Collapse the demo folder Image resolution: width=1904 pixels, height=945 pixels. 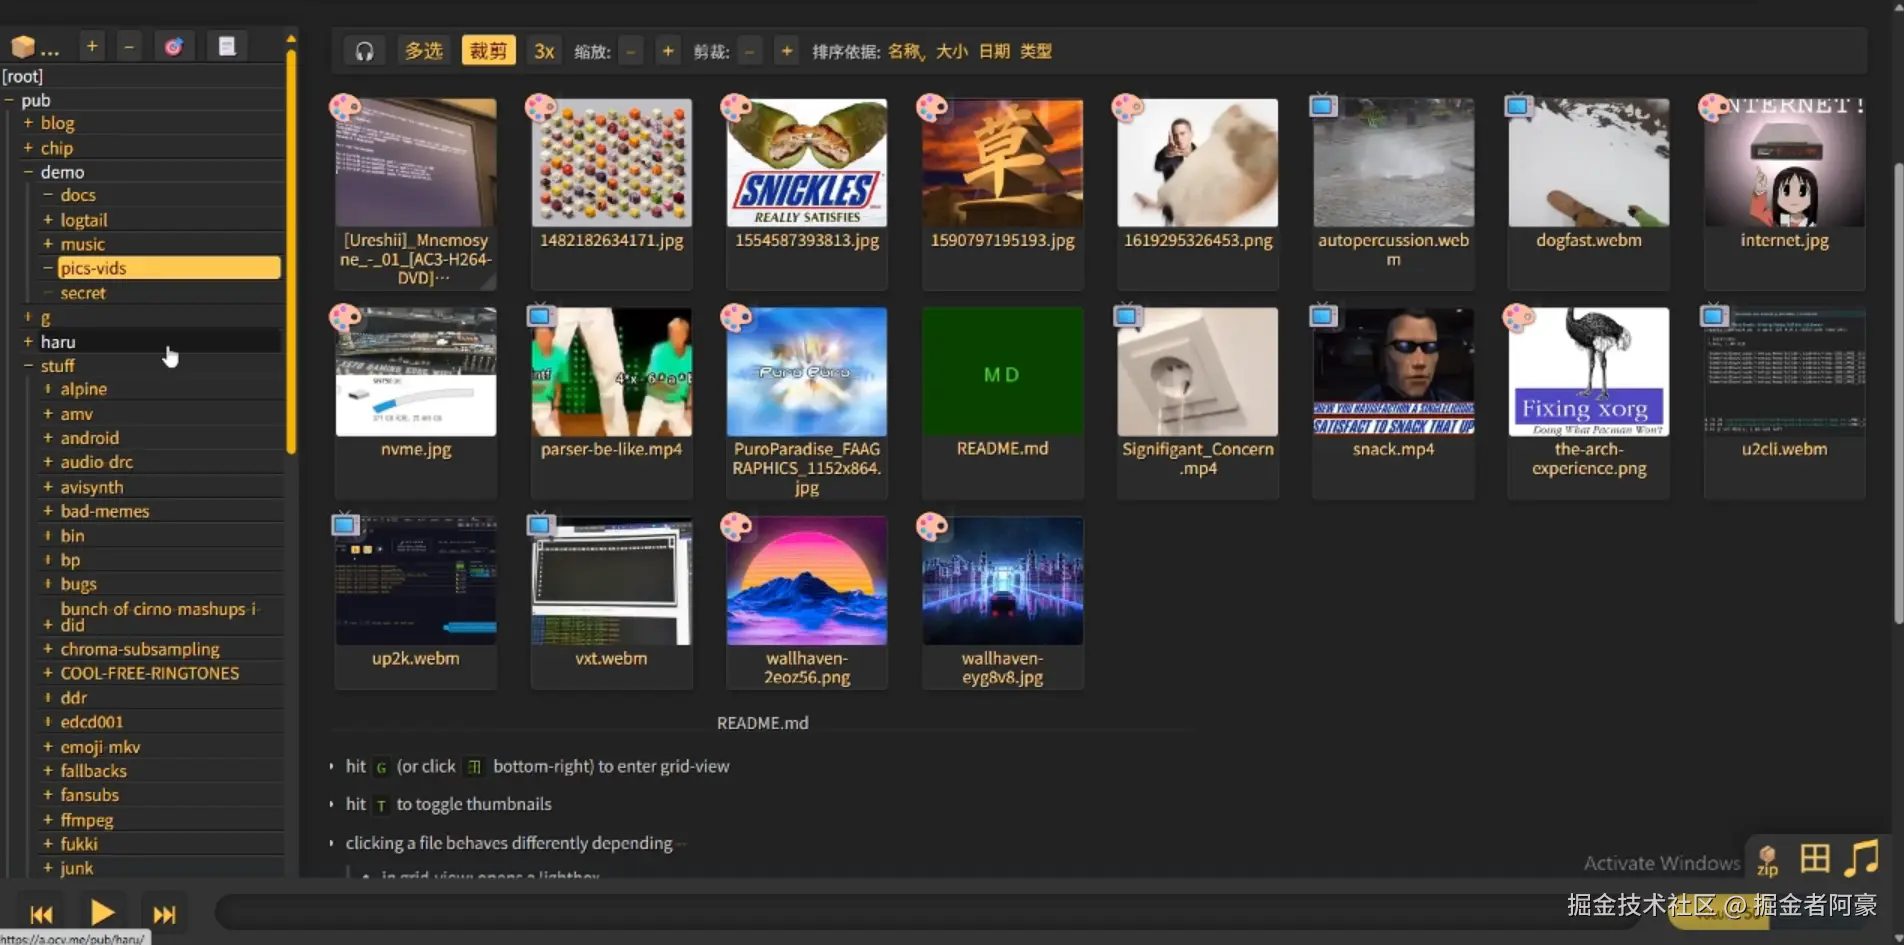[x=28, y=172]
